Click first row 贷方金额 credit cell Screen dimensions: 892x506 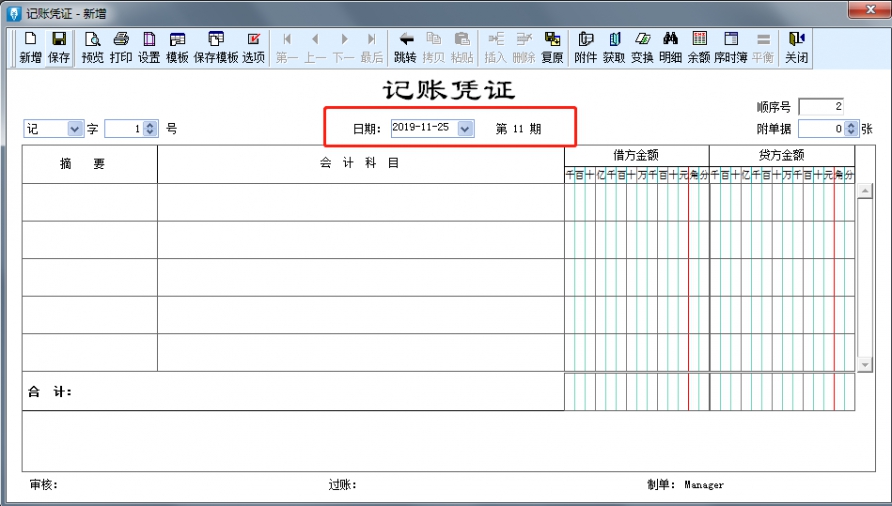pos(782,202)
